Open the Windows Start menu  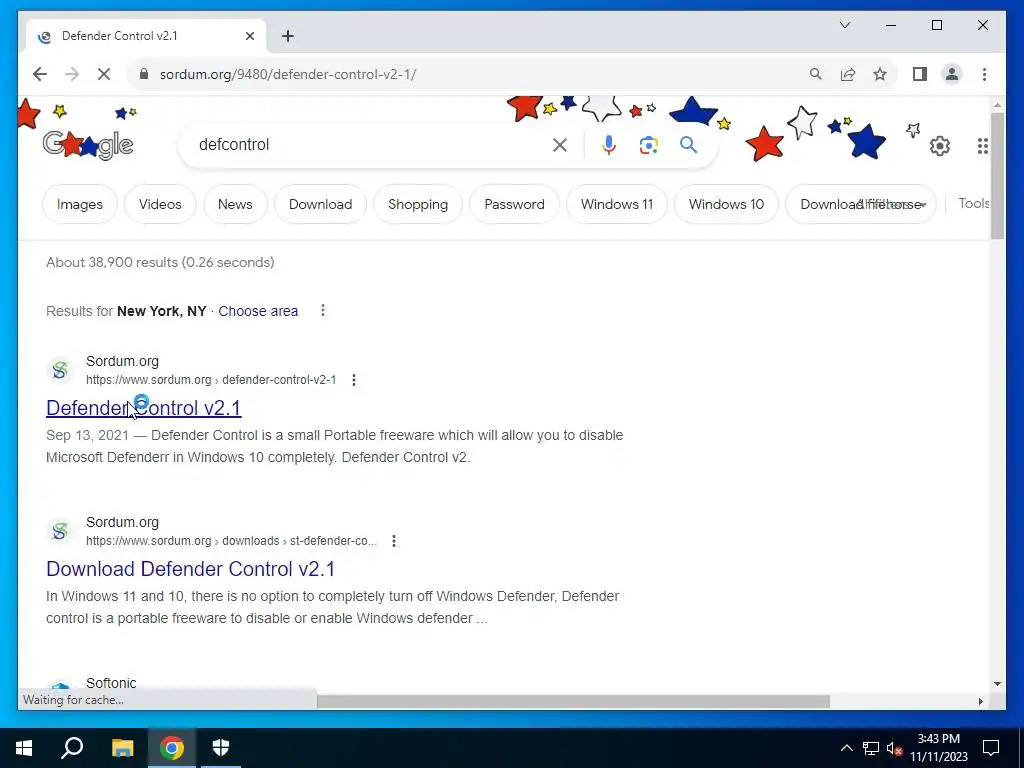24,748
